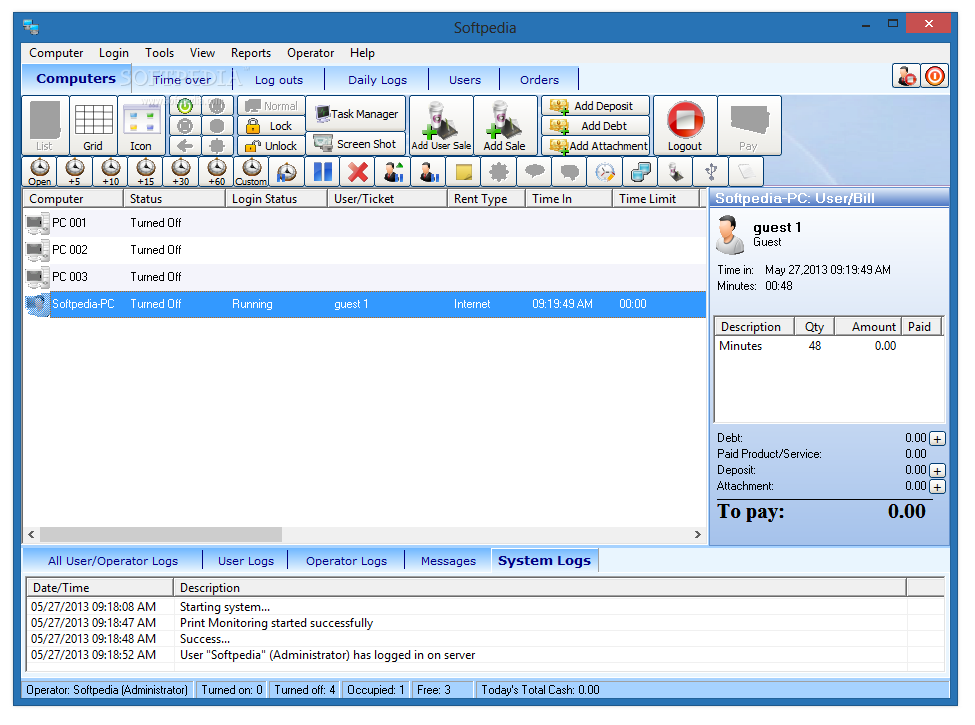Click Add Debt button
This screenshot has width=975, height=725.
tap(595, 126)
